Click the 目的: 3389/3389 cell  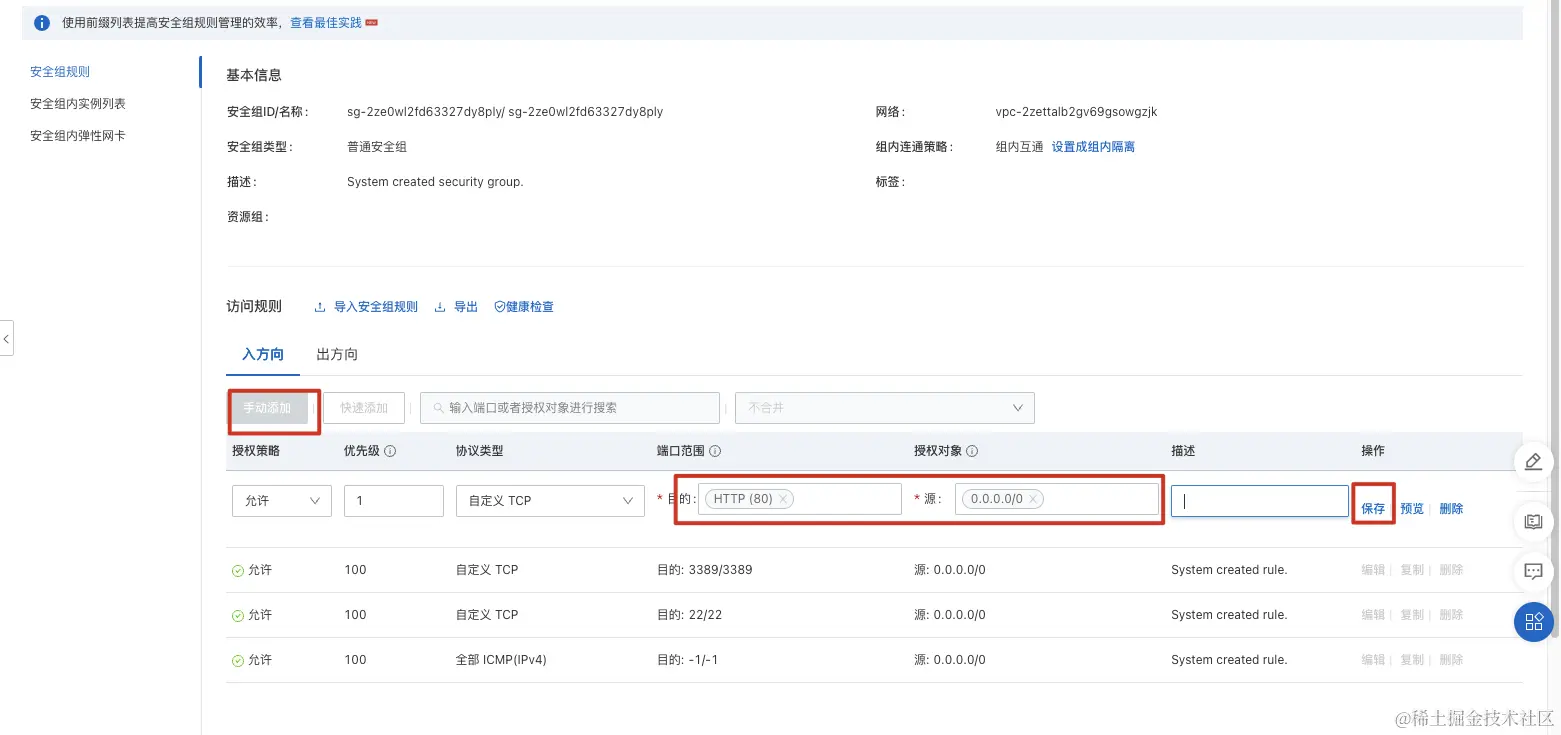(x=705, y=570)
